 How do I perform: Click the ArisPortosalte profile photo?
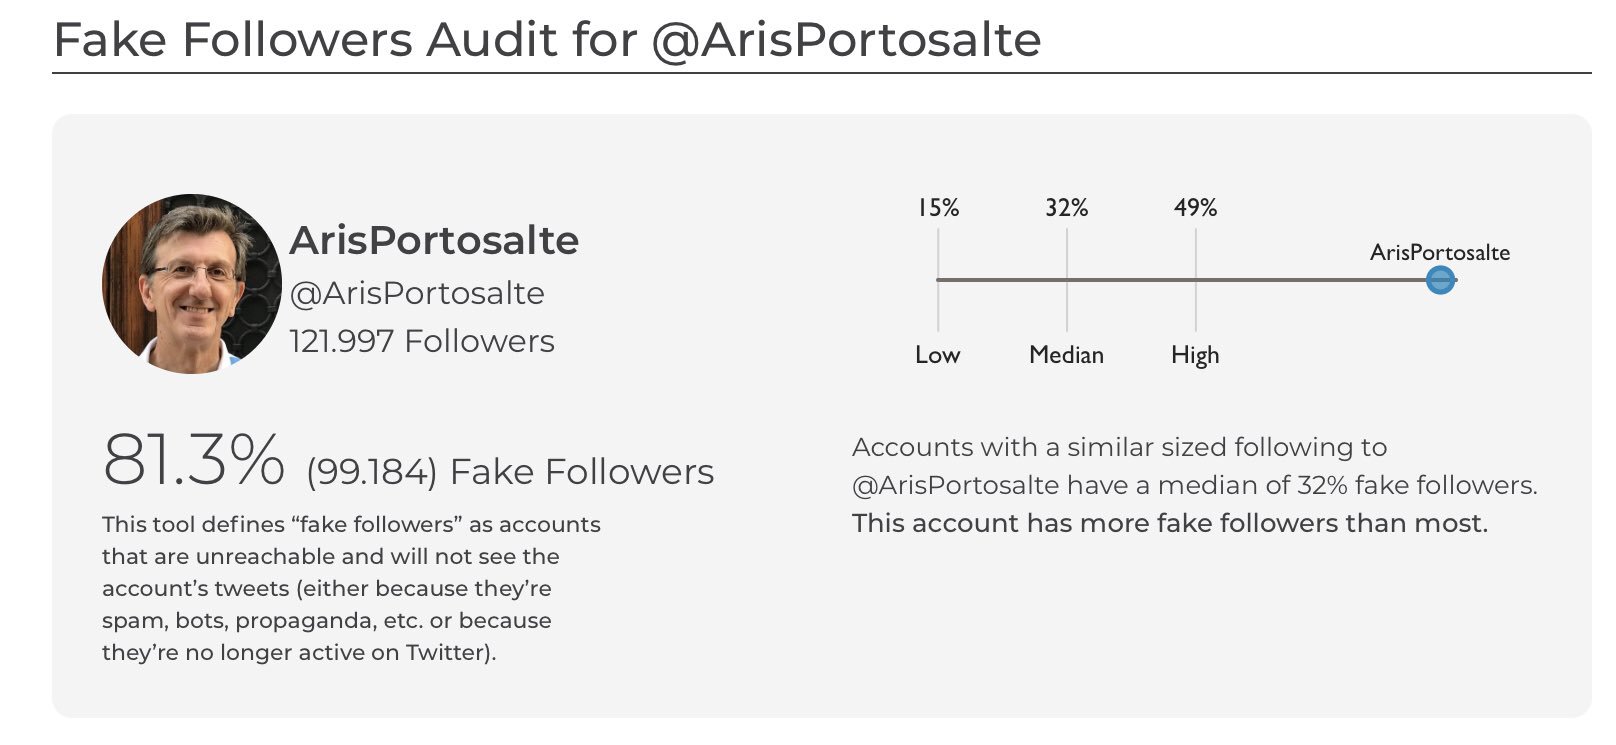click(191, 284)
